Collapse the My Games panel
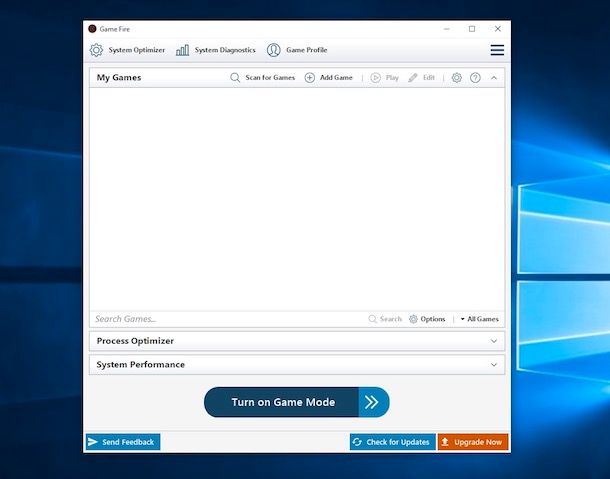This screenshot has width=610, height=479. pyautogui.click(x=494, y=78)
